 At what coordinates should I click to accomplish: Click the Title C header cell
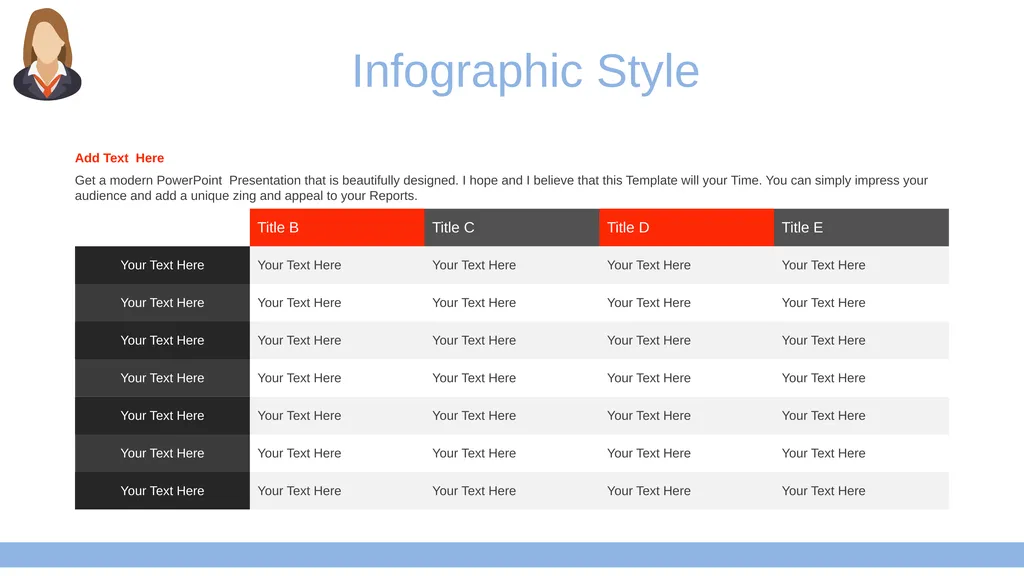coord(512,227)
